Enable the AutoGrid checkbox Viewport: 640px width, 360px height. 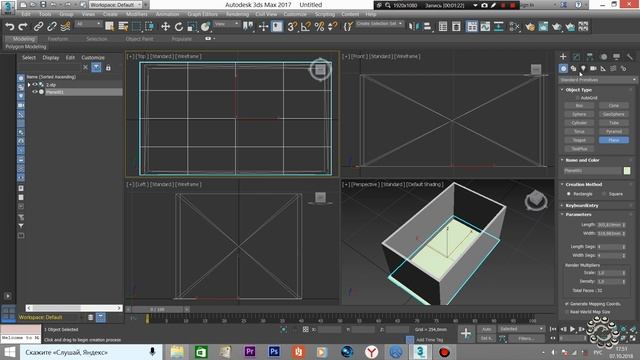(x=578, y=98)
